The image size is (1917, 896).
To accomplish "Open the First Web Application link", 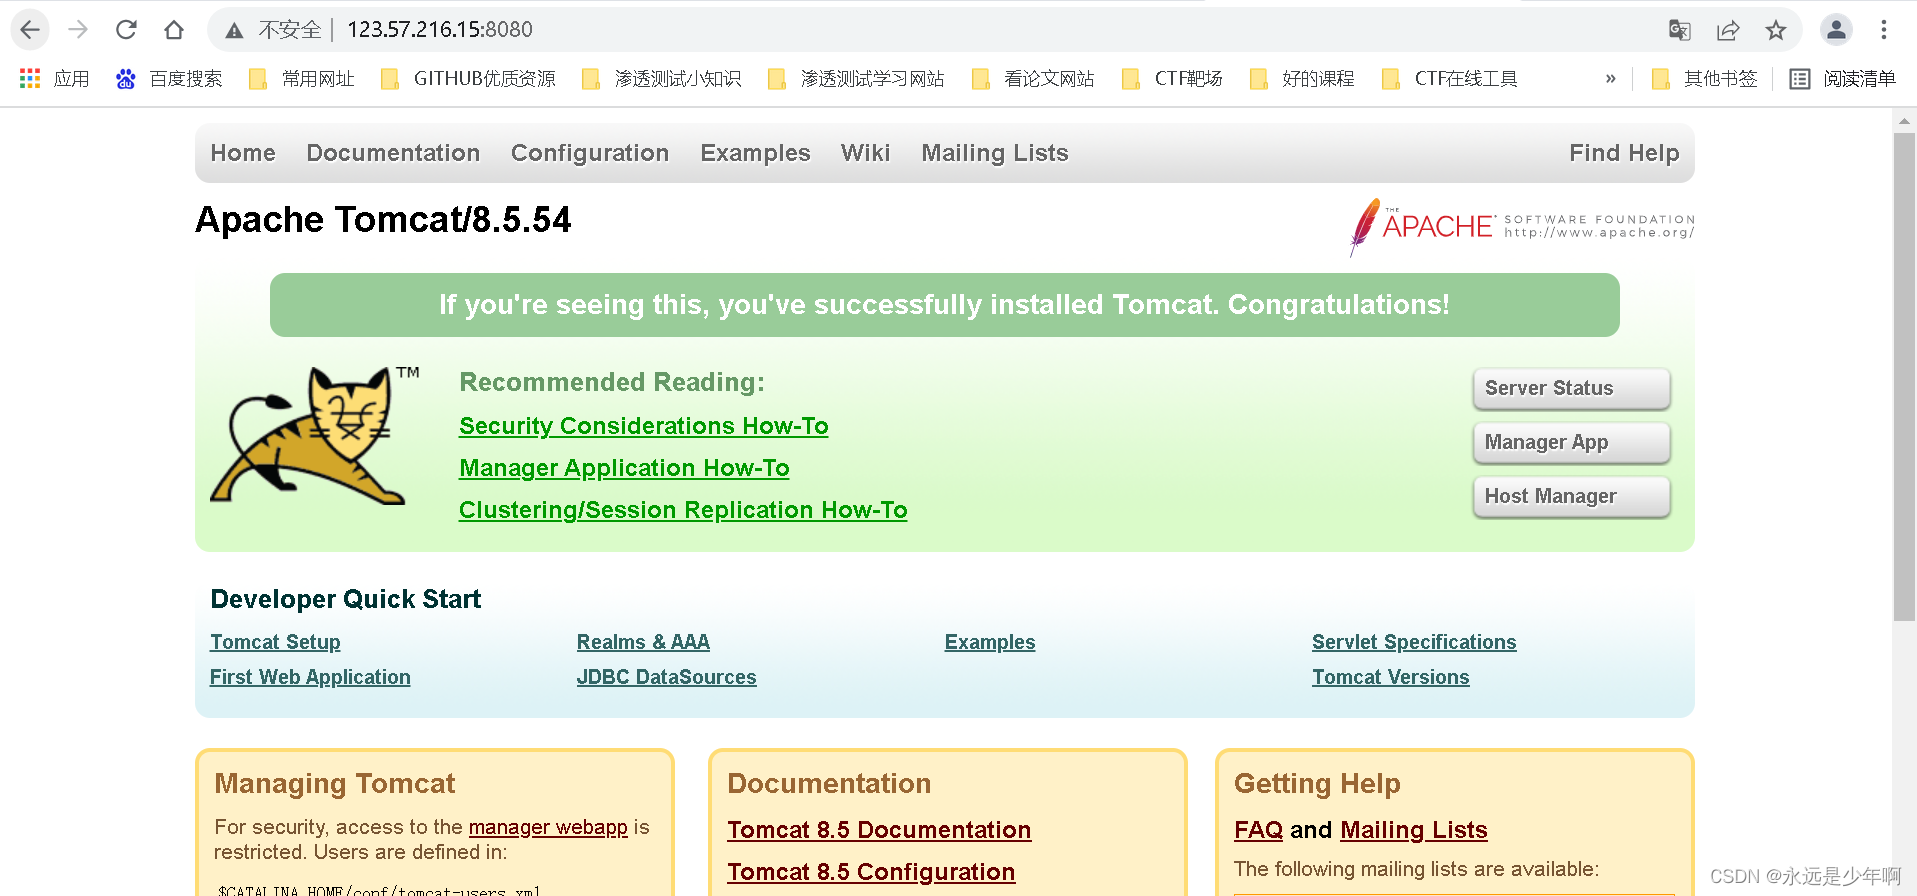I will point(310,677).
